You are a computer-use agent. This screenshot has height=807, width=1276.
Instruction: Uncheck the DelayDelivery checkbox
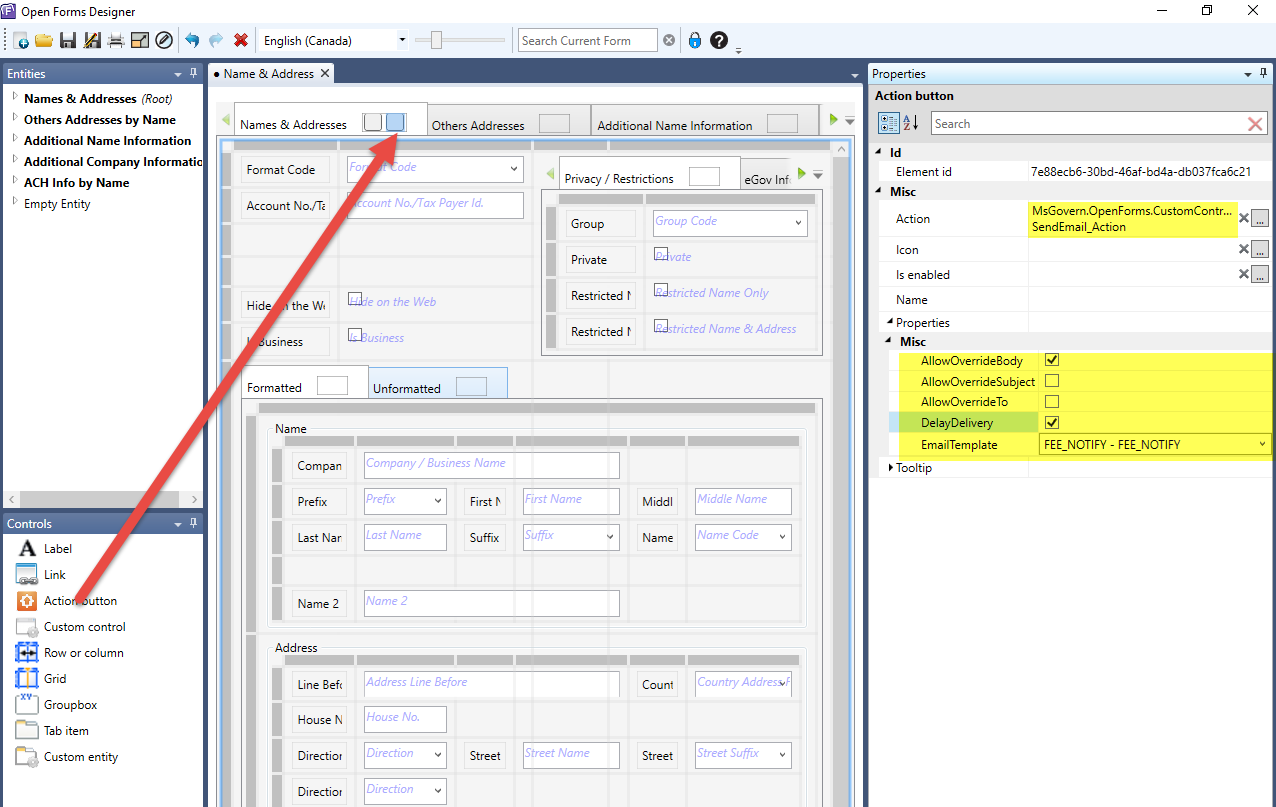(x=1051, y=423)
